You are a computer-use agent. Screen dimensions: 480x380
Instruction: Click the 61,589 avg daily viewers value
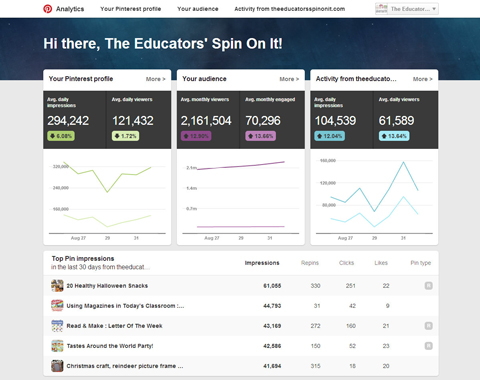(396, 121)
